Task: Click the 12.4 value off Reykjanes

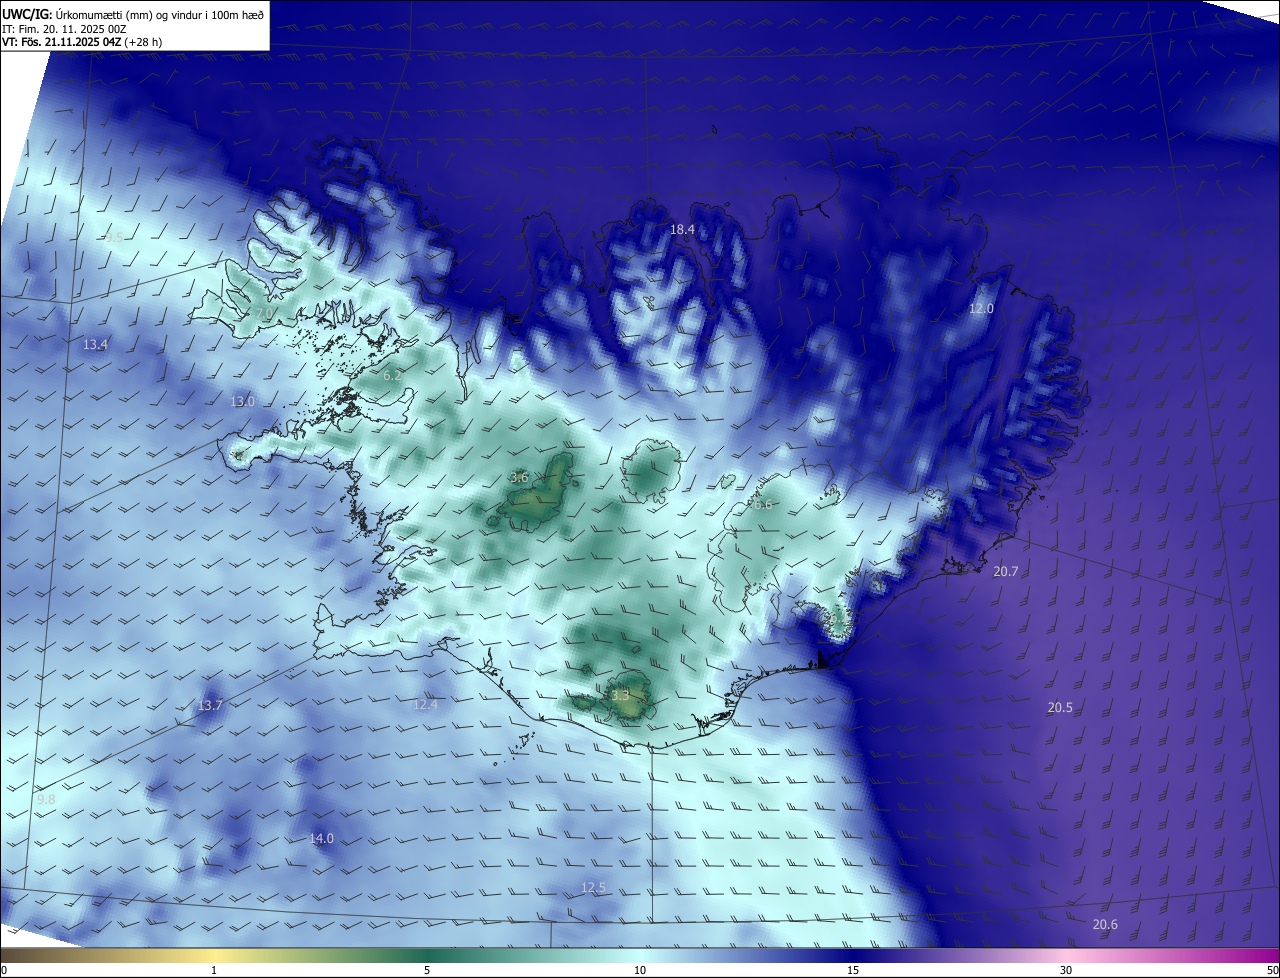Action: 426,705
